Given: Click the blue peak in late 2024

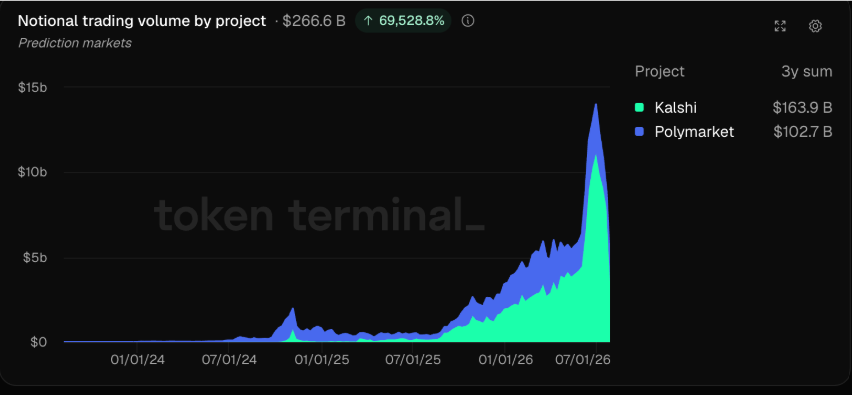Looking at the screenshot, I should (x=293, y=309).
